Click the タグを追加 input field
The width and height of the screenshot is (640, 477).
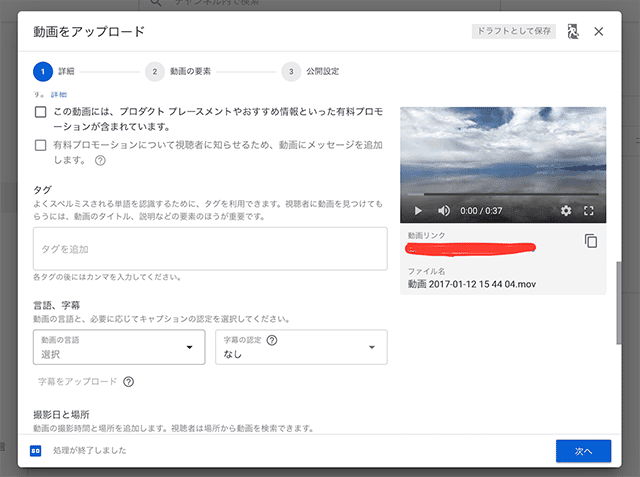point(210,249)
